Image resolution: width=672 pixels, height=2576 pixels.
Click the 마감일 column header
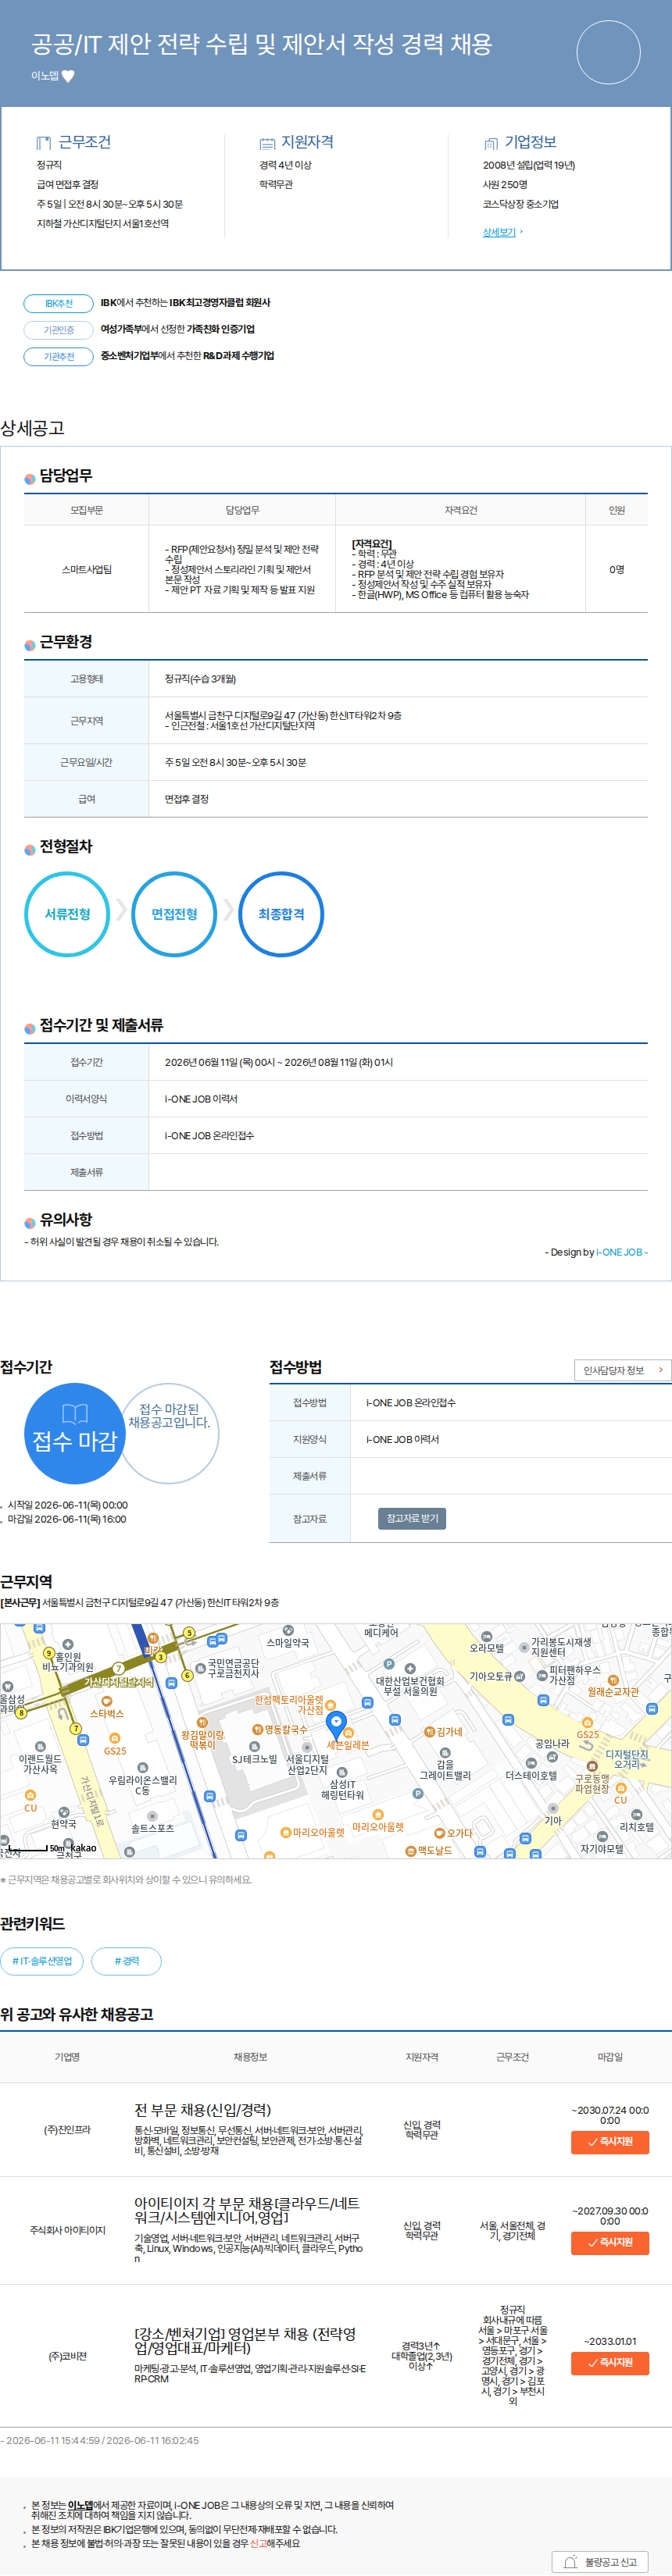[x=610, y=2057]
